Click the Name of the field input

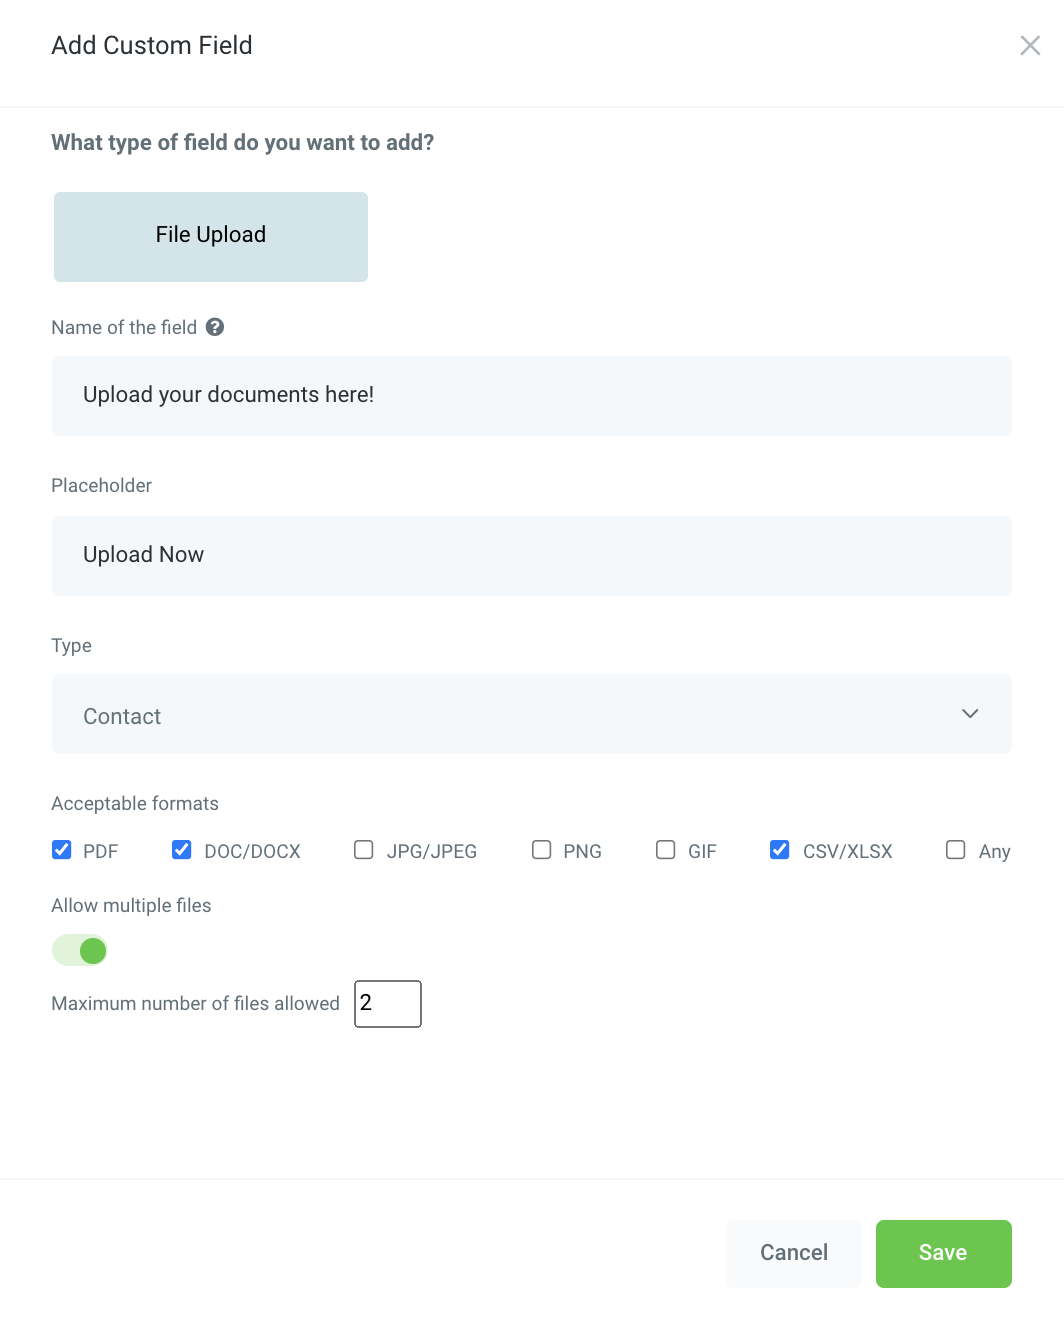point(531,396)
